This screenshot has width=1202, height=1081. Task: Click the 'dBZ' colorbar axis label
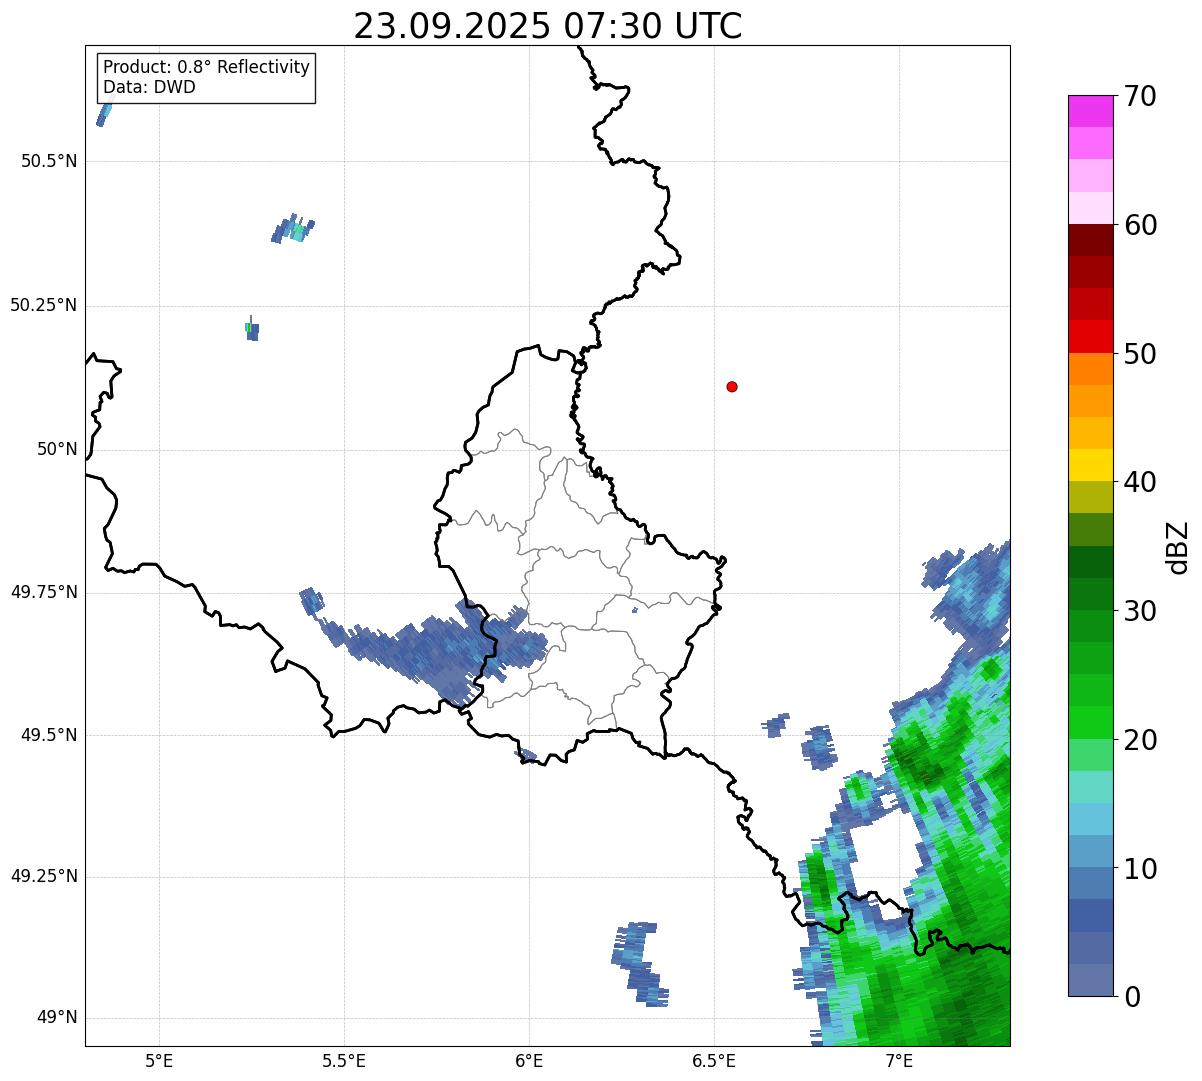coord(1178,546)
